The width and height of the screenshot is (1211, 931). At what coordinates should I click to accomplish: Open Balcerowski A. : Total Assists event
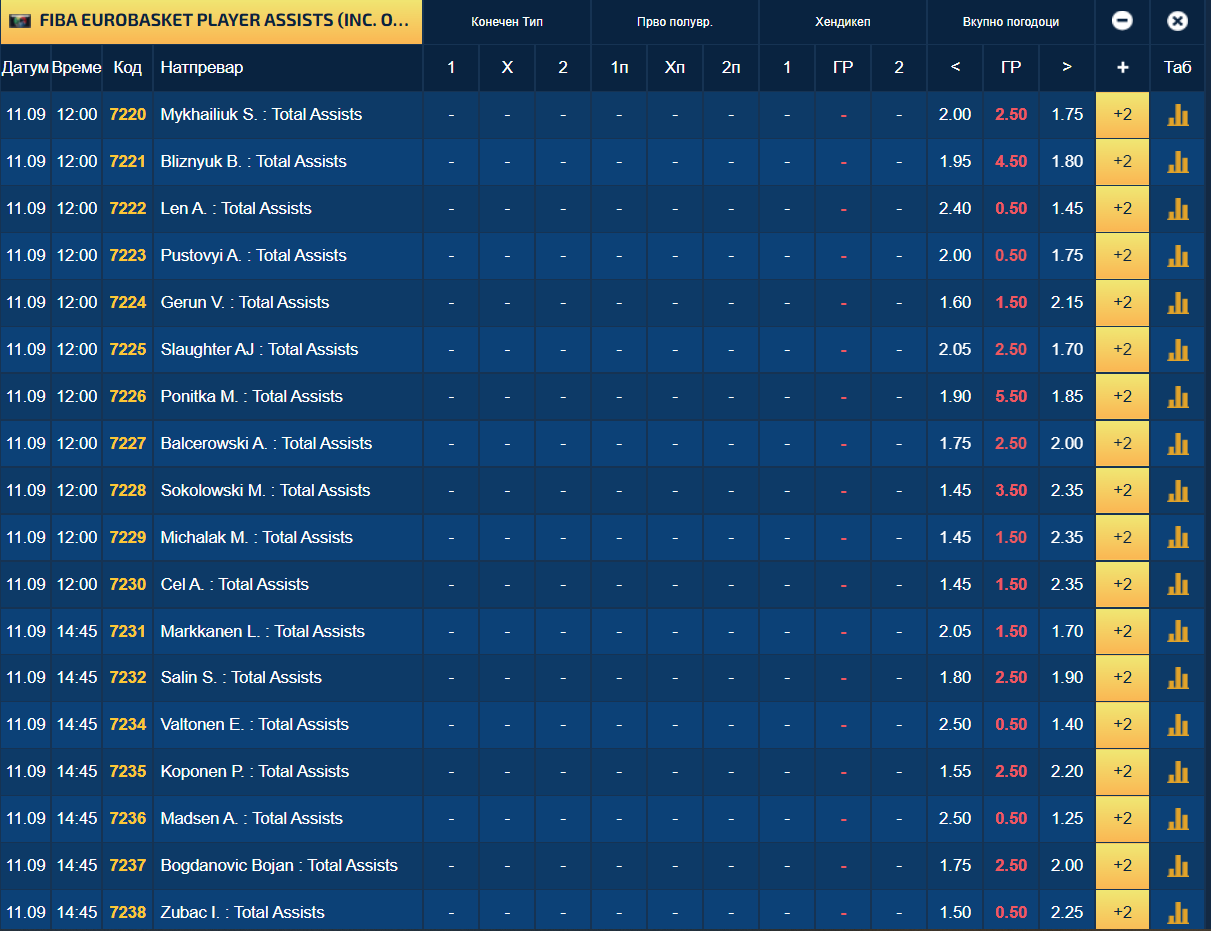(266, 444)
